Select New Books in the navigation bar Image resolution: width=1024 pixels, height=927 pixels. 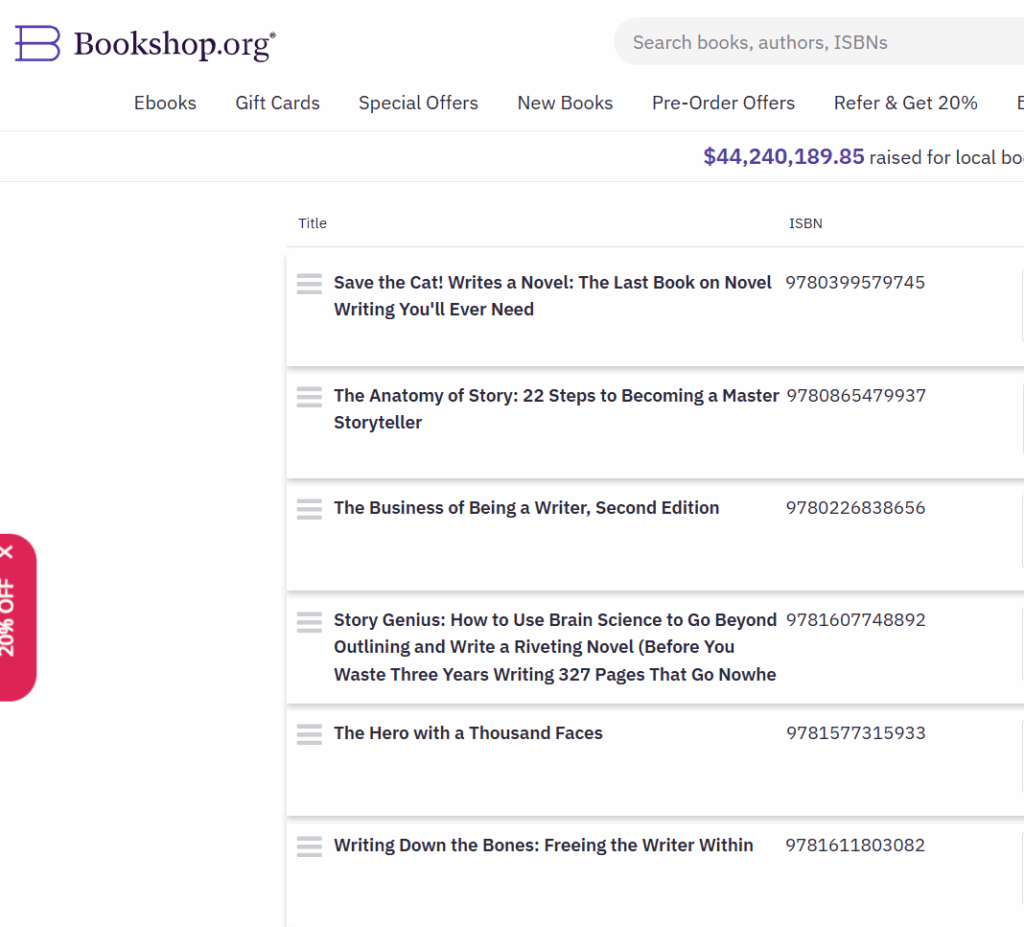click(565, 103)
